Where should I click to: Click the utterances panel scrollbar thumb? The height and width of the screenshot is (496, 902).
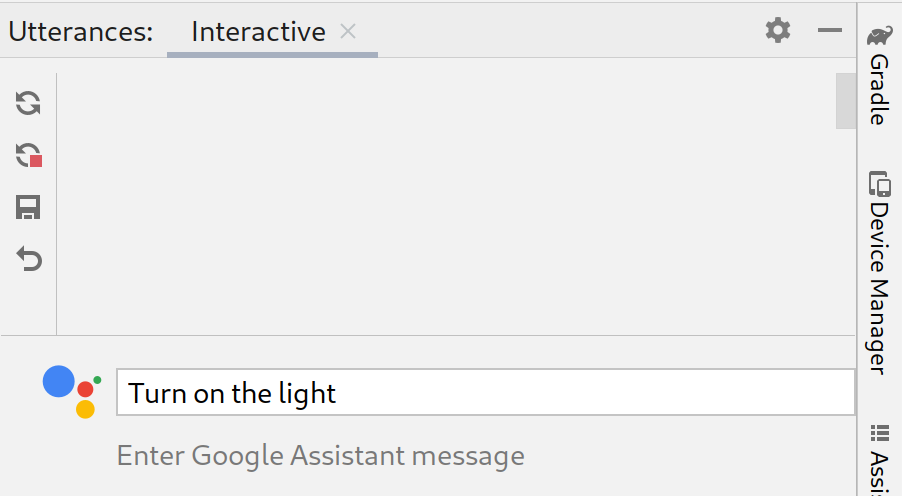click(845, 101)
